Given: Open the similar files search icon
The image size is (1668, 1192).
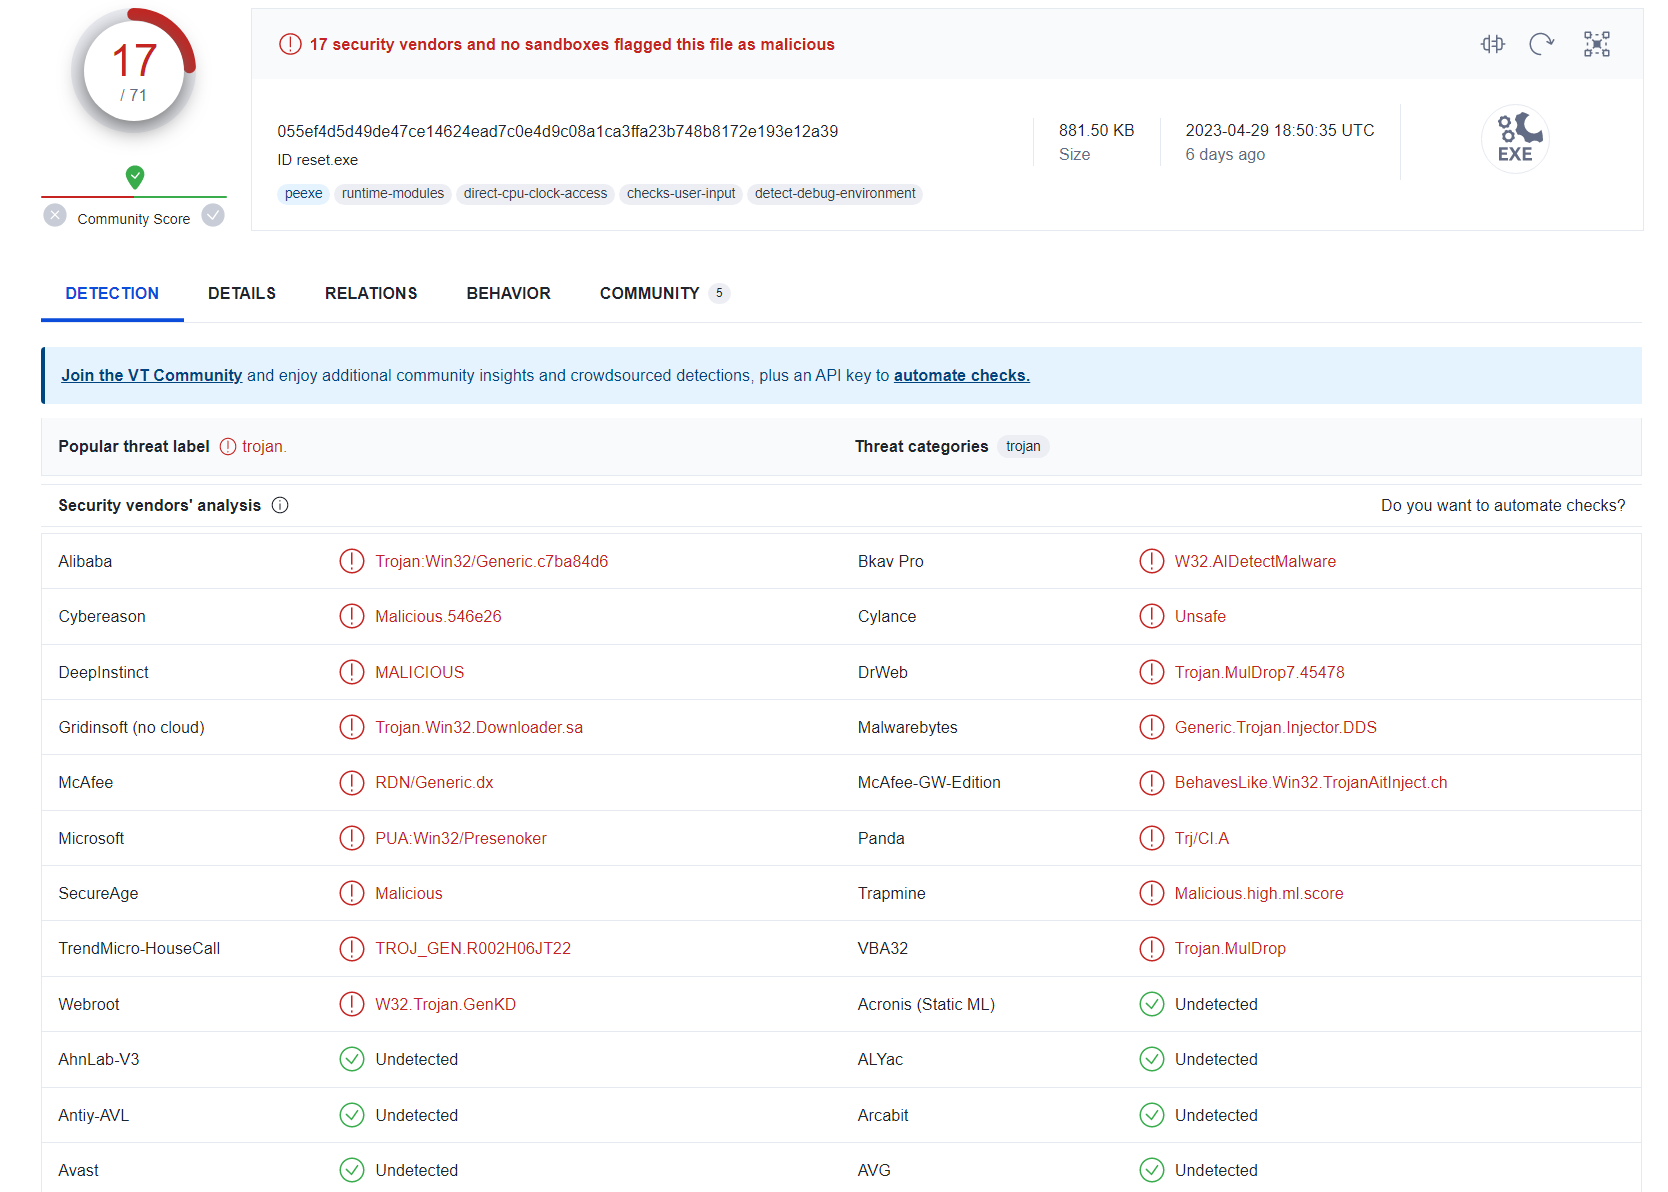Looking at the screenshot, I should click(1492, 43).
